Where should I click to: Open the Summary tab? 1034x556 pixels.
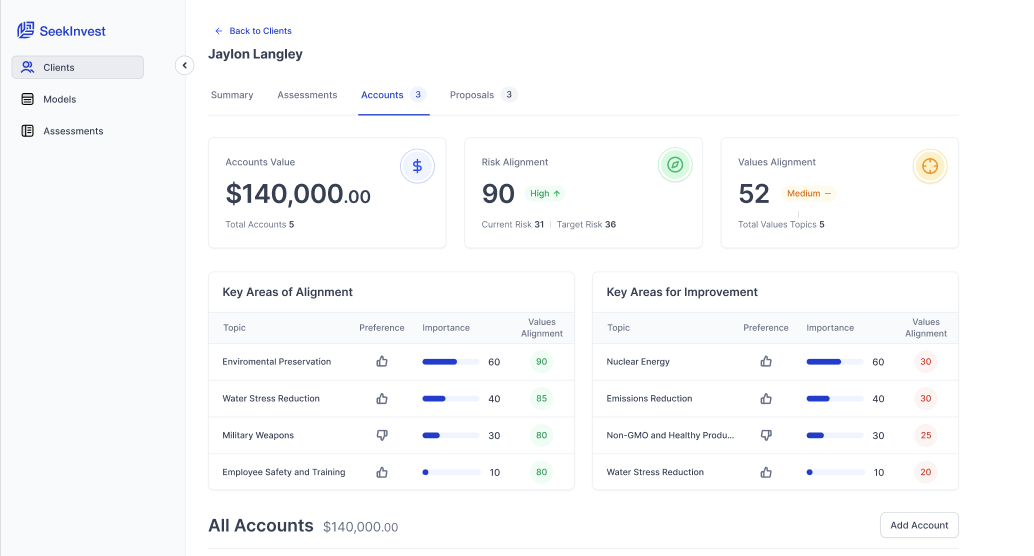pyautogui.click(x=231, y=95)
